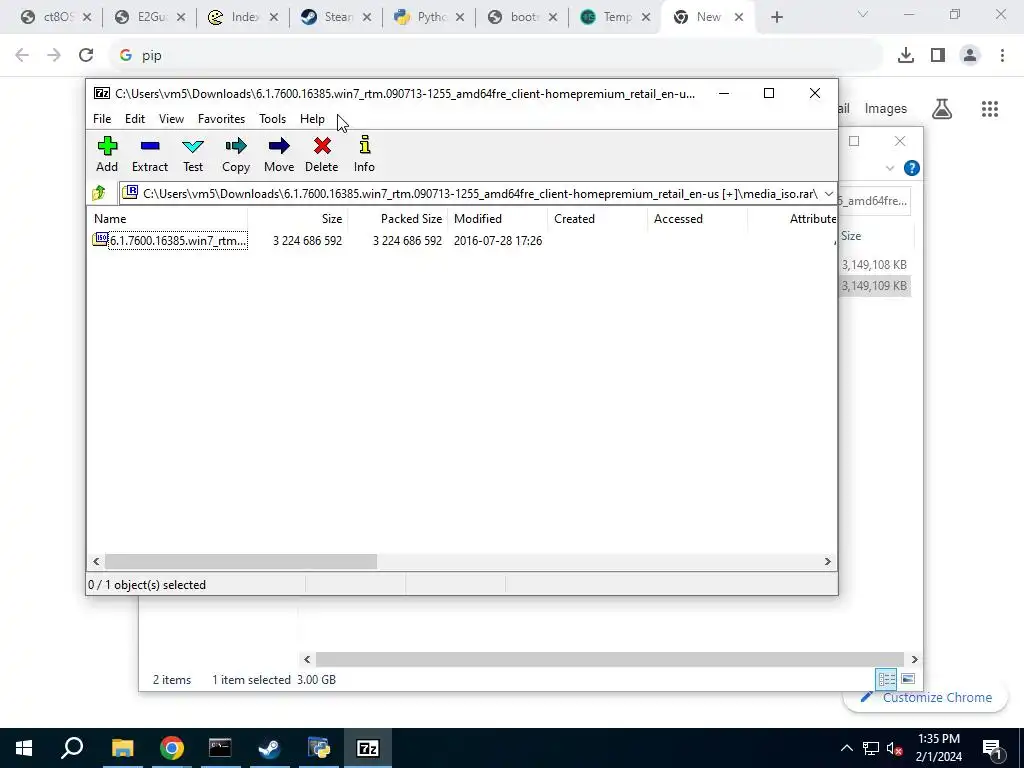Switch to the E2Gu tab
The width and height of the screenshot is (1024, 768).
click(150, 17)
